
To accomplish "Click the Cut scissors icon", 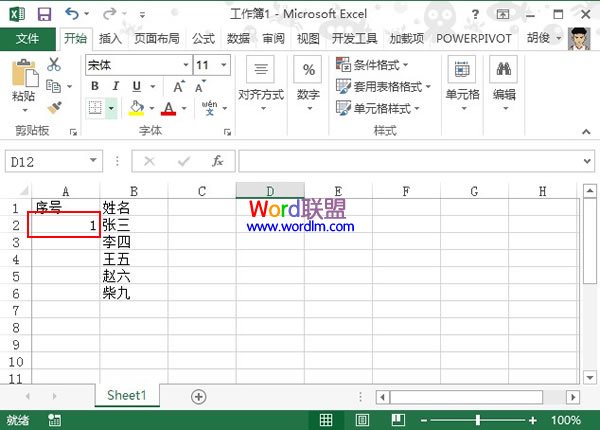I will tap(54, 64).
